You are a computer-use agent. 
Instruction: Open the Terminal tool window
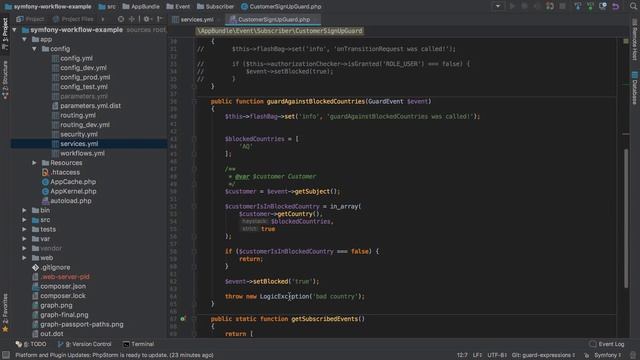point(138,344)
